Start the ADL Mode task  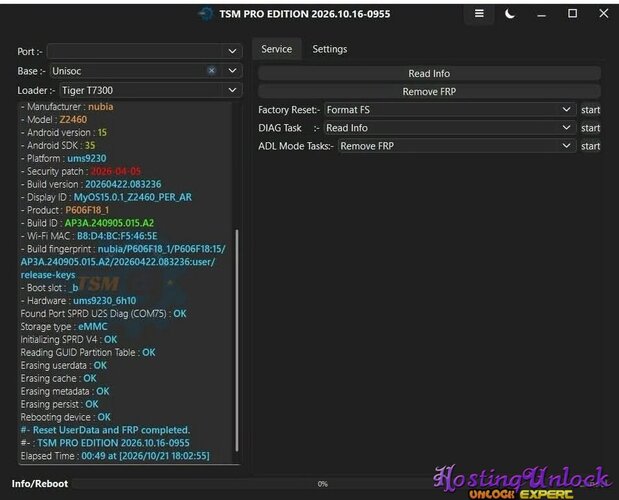tap(590, 146)
